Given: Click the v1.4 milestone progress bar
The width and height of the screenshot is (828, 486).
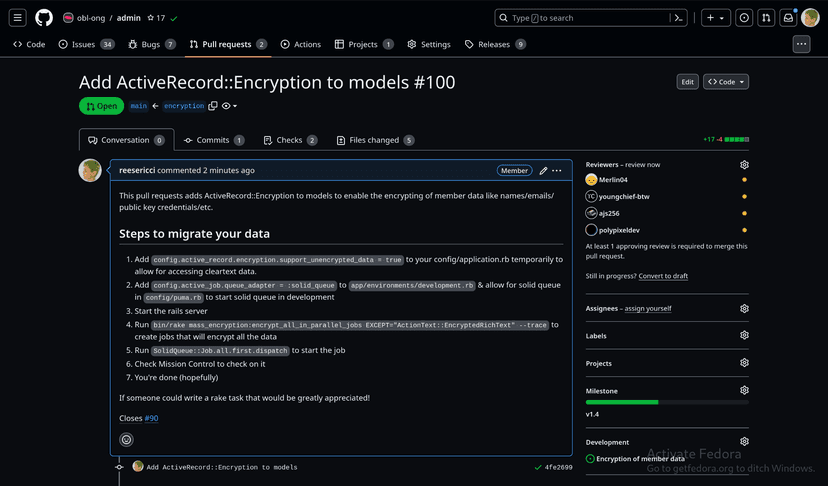Looking at the screenshot, I should point(665,402).
